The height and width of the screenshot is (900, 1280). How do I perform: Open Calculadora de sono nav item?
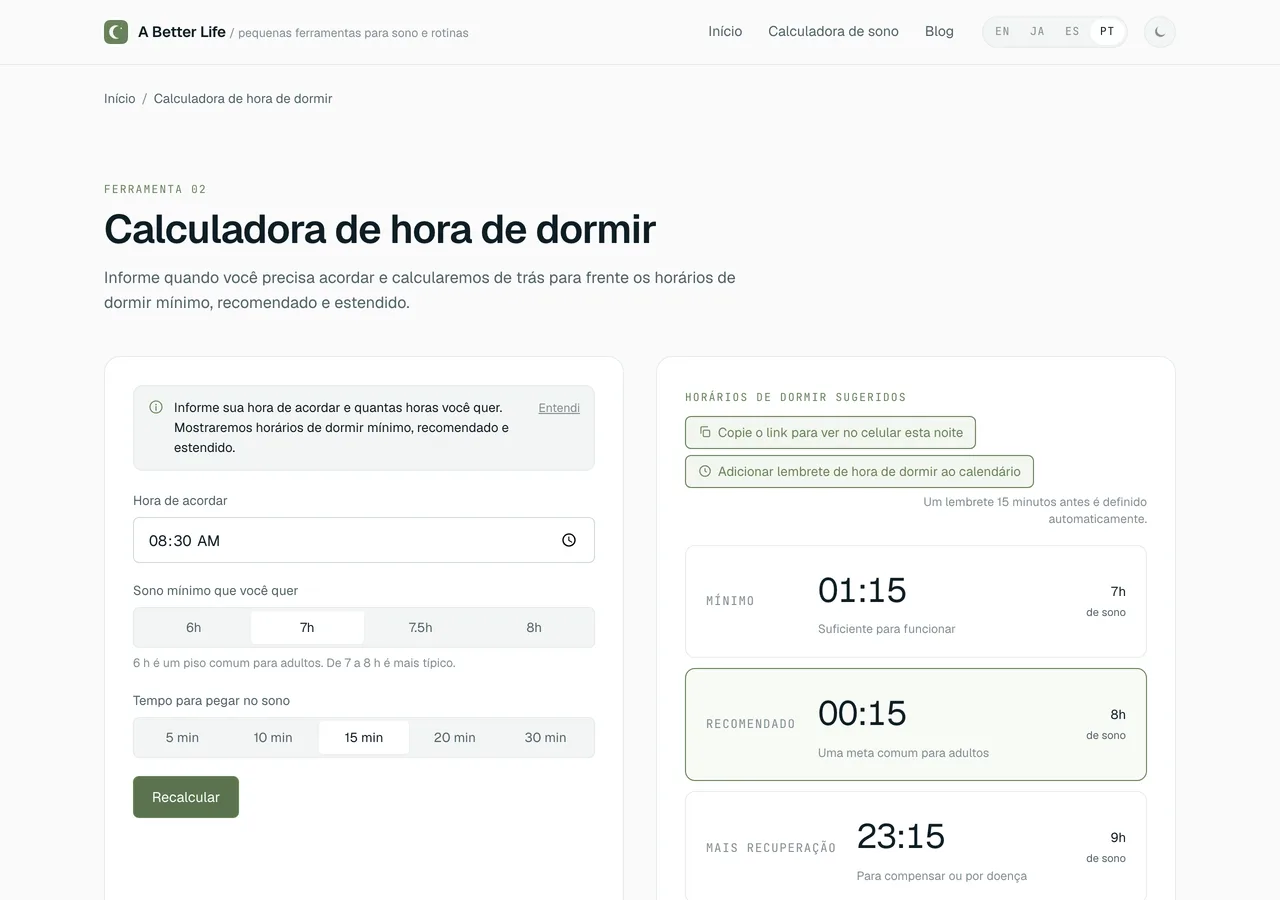(x=833, y=32)
